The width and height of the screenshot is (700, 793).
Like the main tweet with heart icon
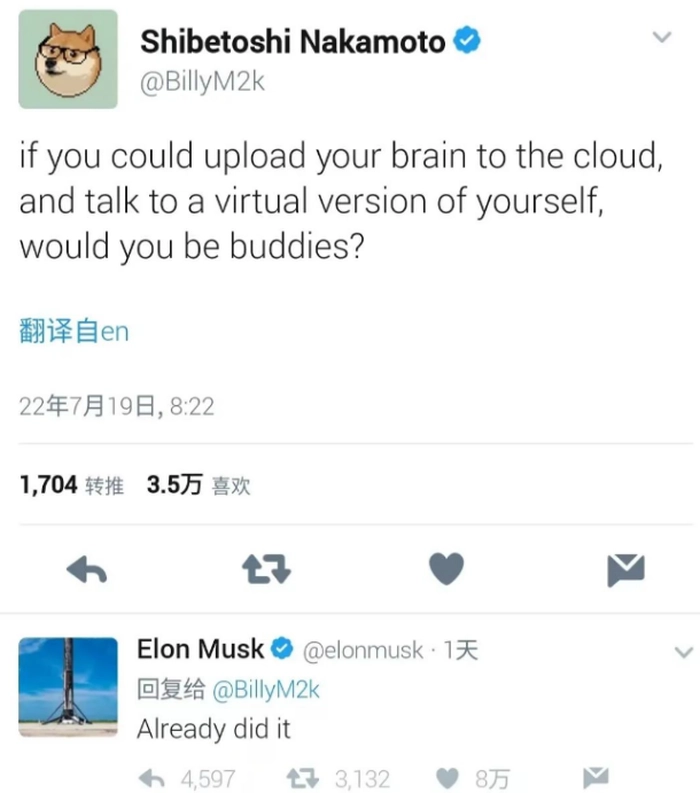(446, 568)
